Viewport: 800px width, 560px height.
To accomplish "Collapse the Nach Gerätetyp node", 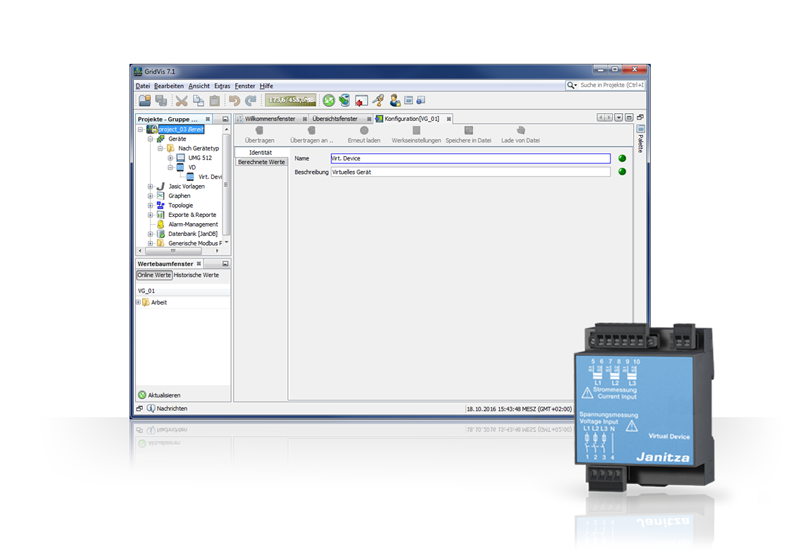I will pyautogui.click(x=160, y=148).
